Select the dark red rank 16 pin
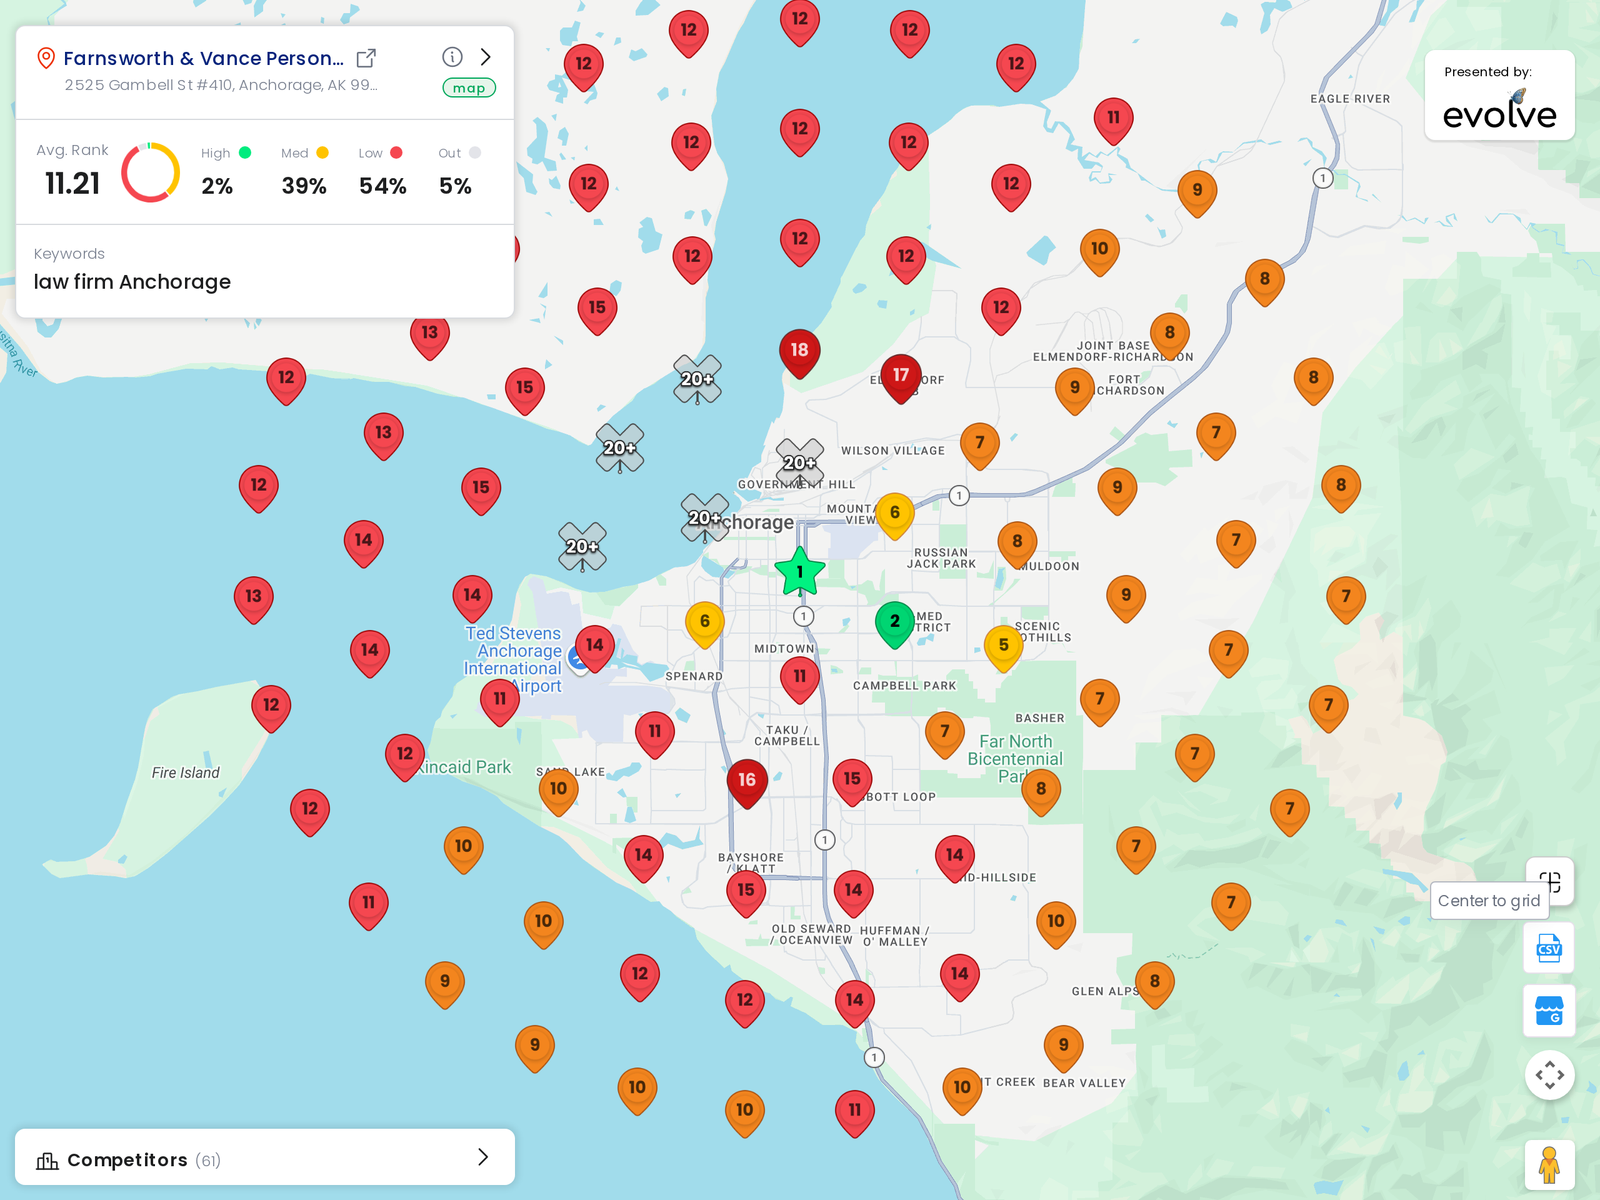 click(747, 783)
